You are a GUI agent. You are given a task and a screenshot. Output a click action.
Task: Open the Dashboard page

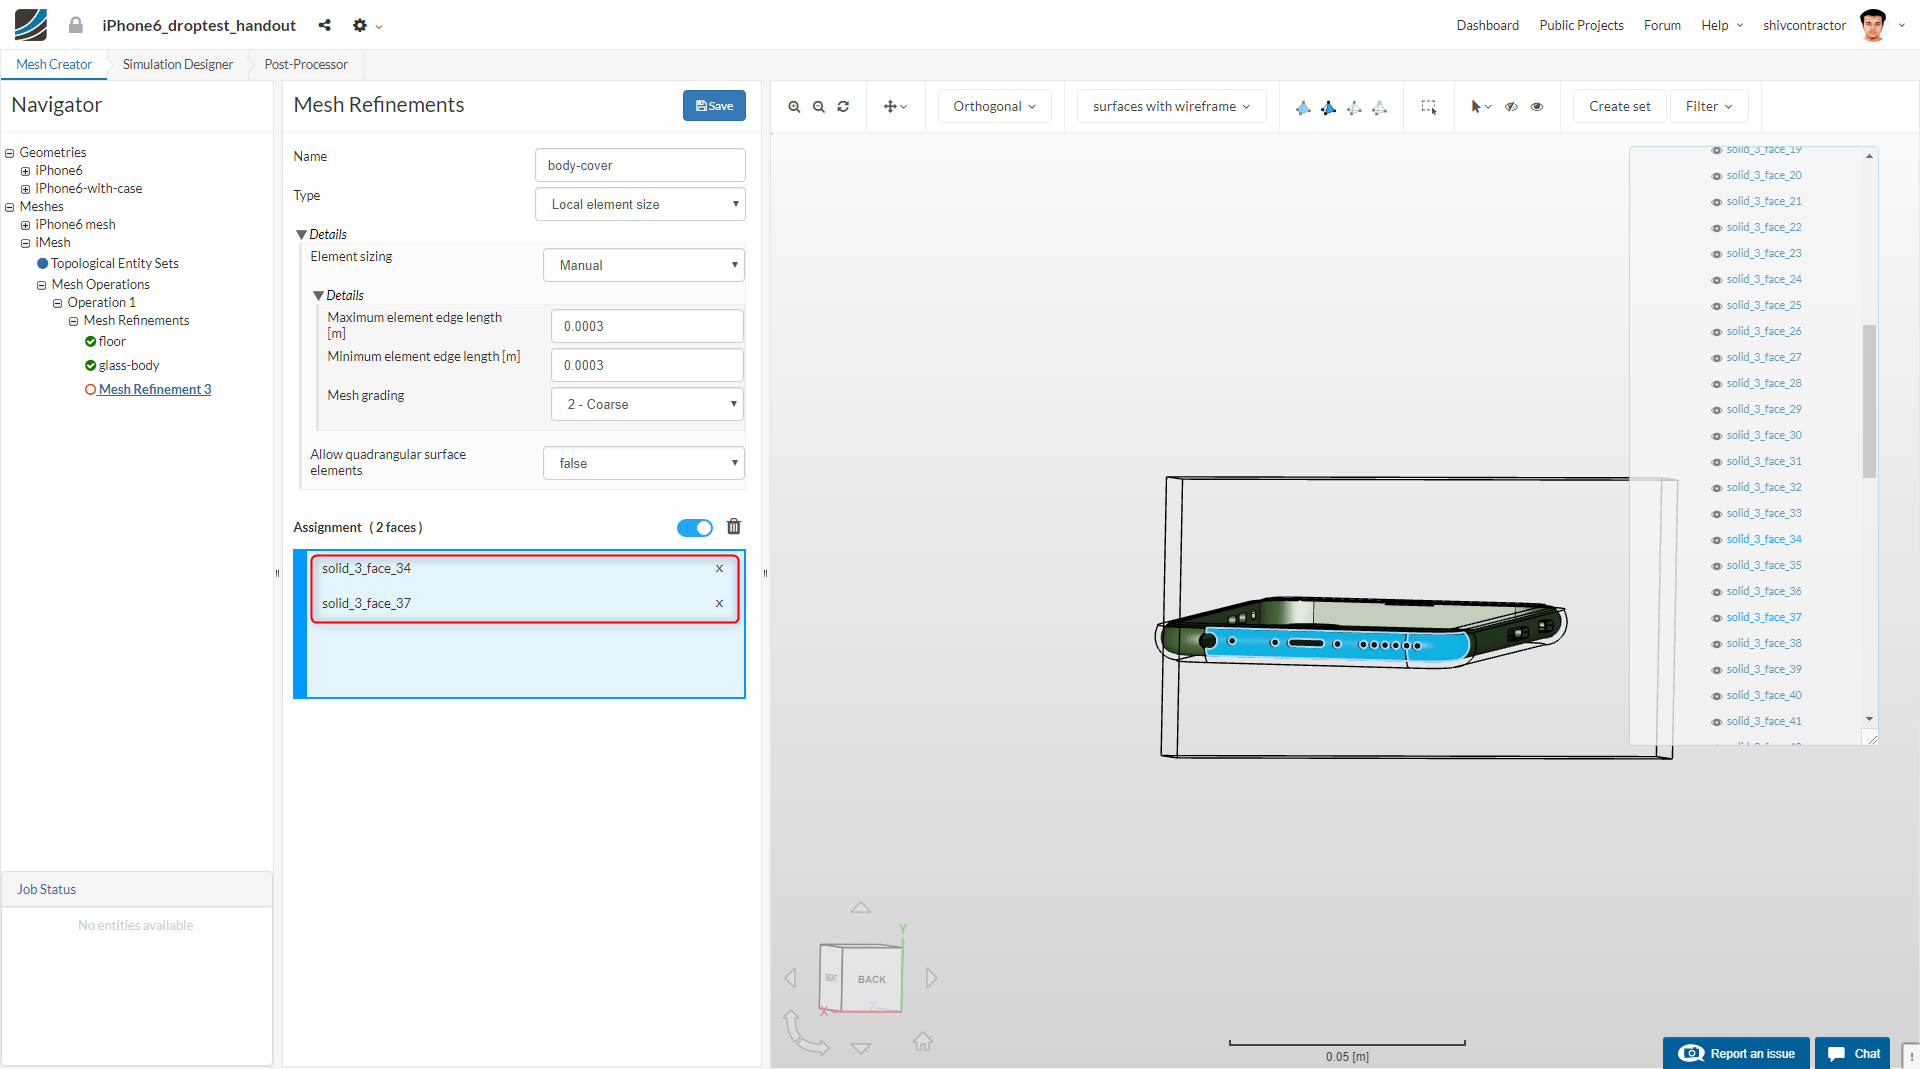coord(1487,25)
